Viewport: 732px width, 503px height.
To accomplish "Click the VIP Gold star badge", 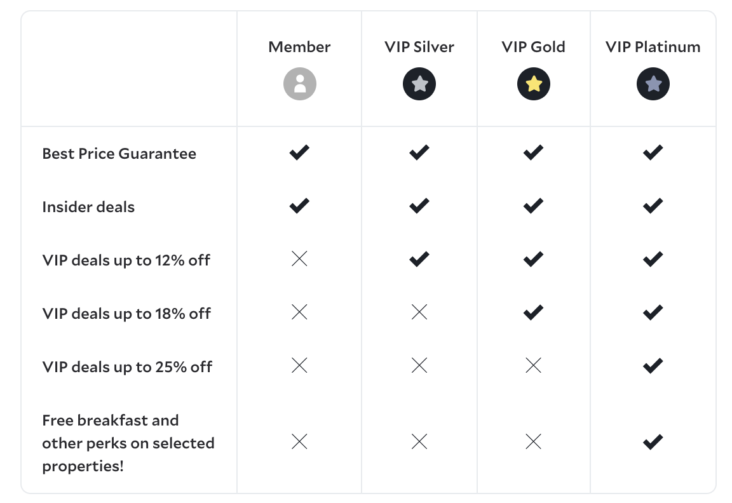I will 533,84.
